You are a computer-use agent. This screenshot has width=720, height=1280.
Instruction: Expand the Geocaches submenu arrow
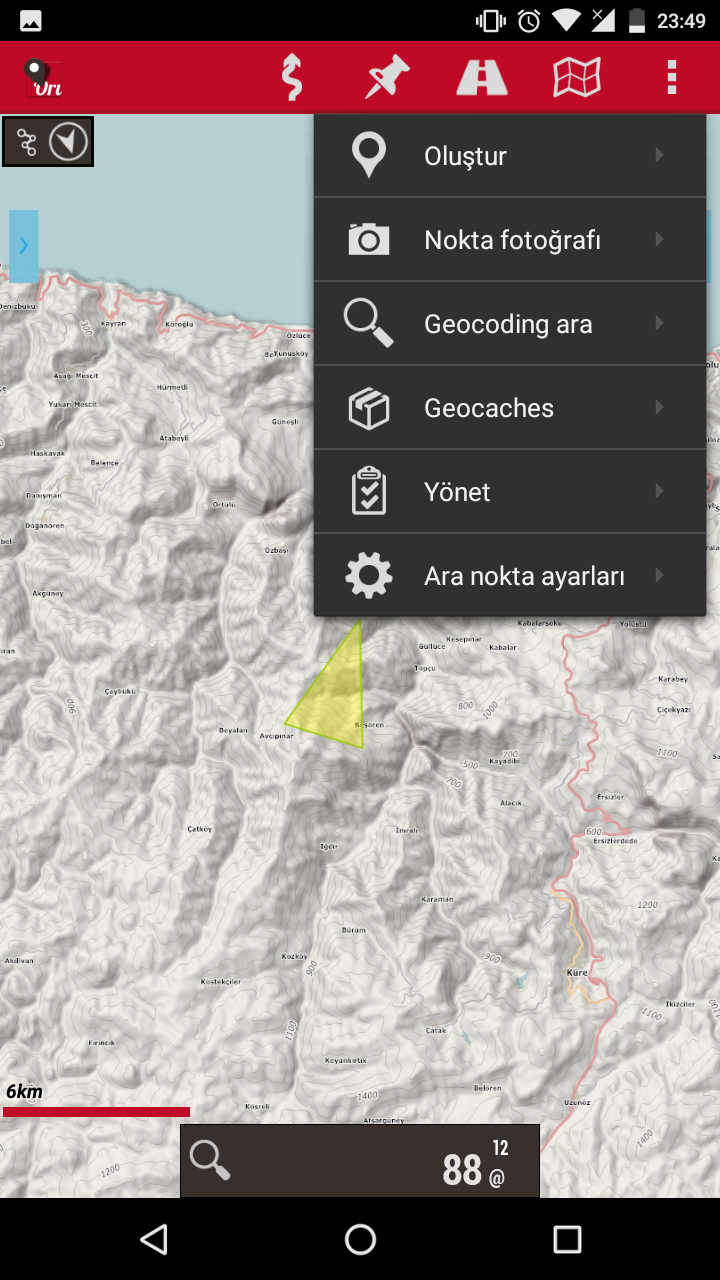click(x=659, y=407)
